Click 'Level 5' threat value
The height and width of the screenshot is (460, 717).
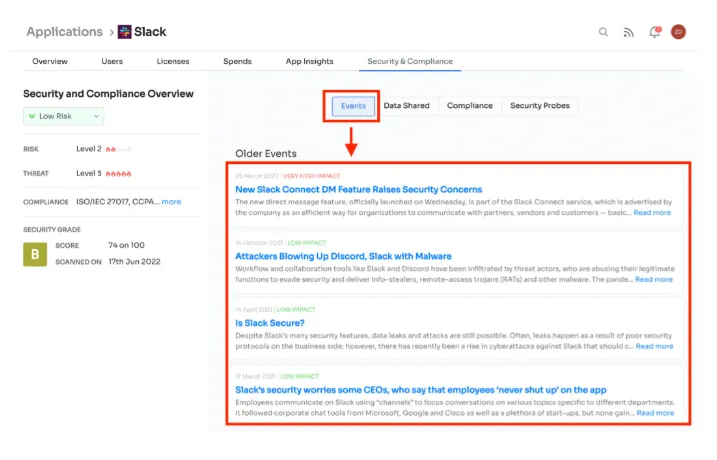pos(89,173)
